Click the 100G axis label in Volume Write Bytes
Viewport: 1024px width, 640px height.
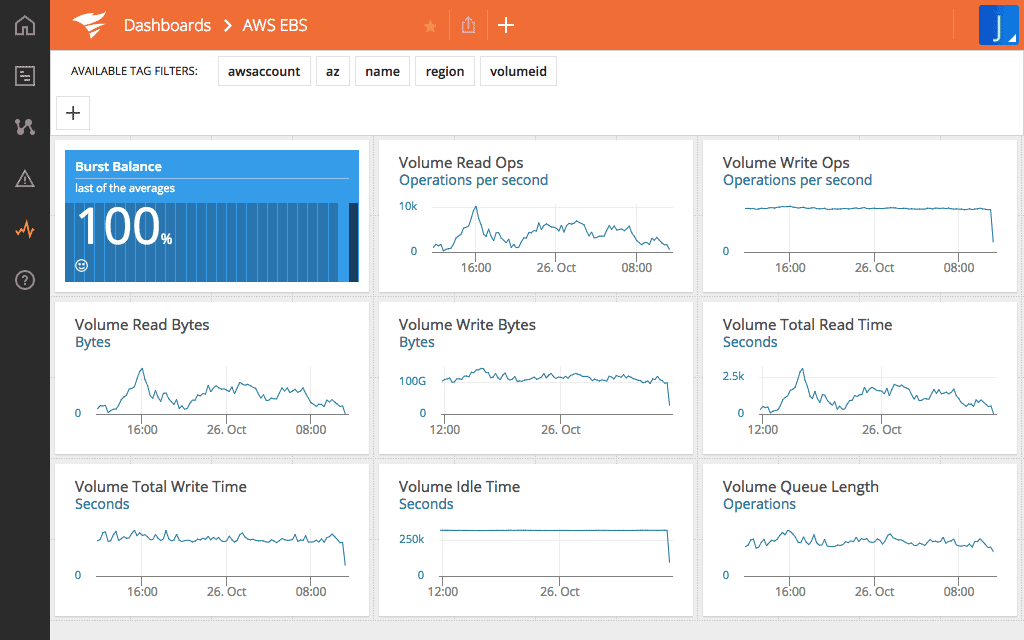click(x=412, y=381)
